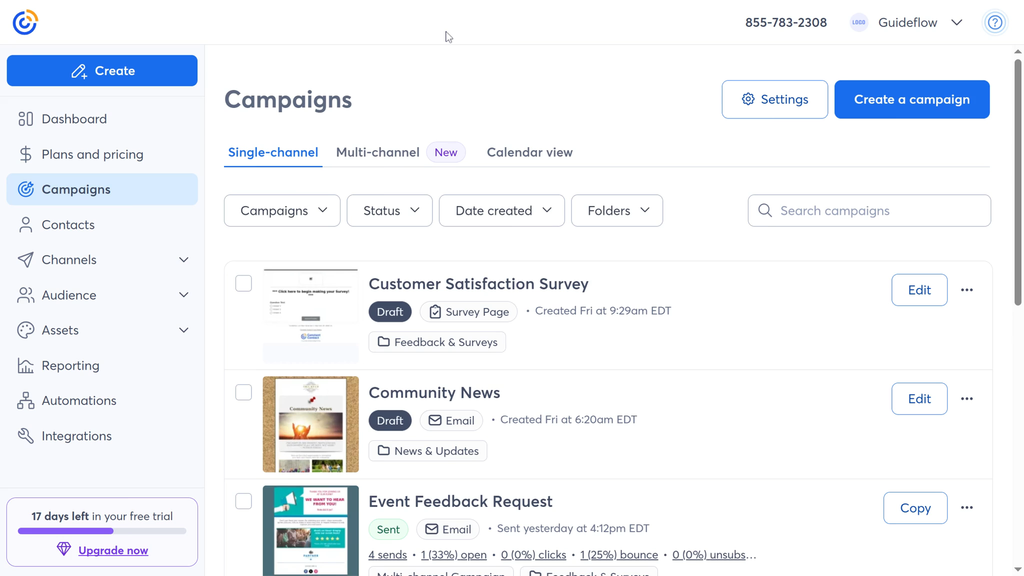Open Integrations plug icon
Viewport: 1024px width, 576px height.
point(26,436)
